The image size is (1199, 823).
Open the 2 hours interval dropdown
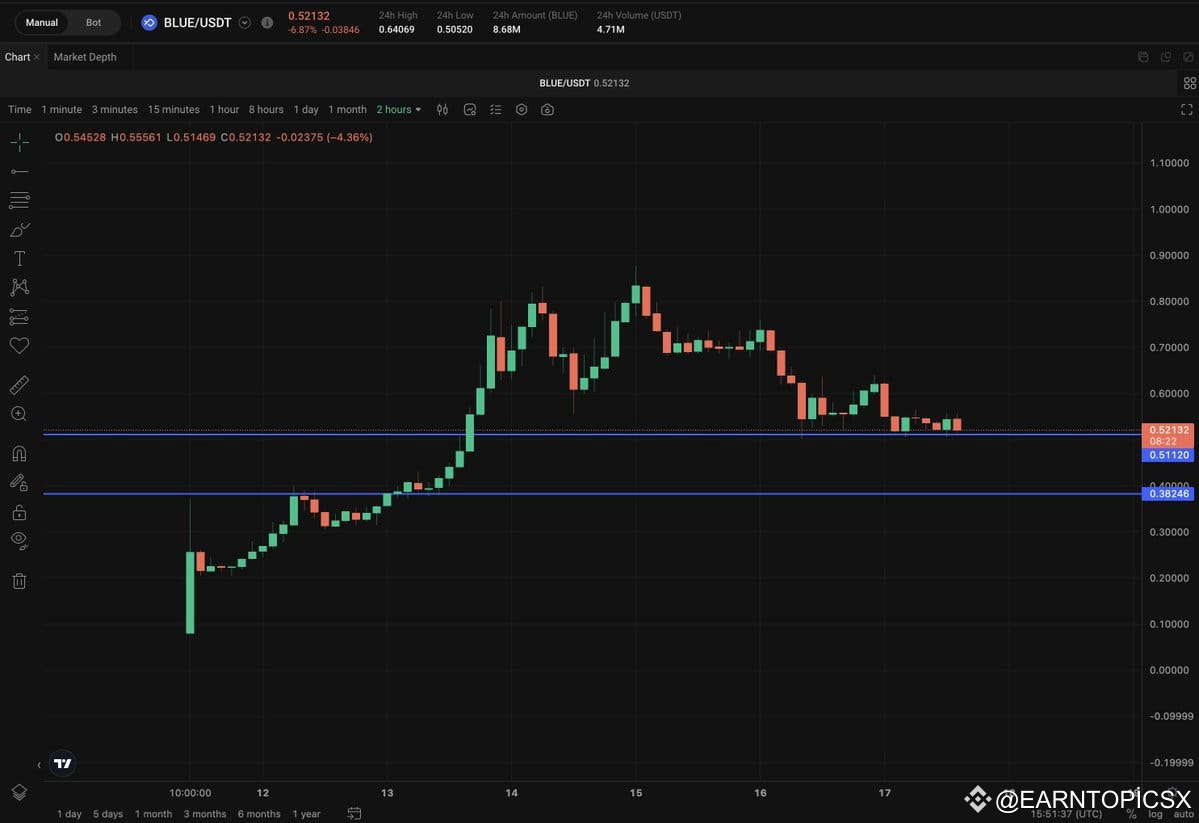click(398, 109)
